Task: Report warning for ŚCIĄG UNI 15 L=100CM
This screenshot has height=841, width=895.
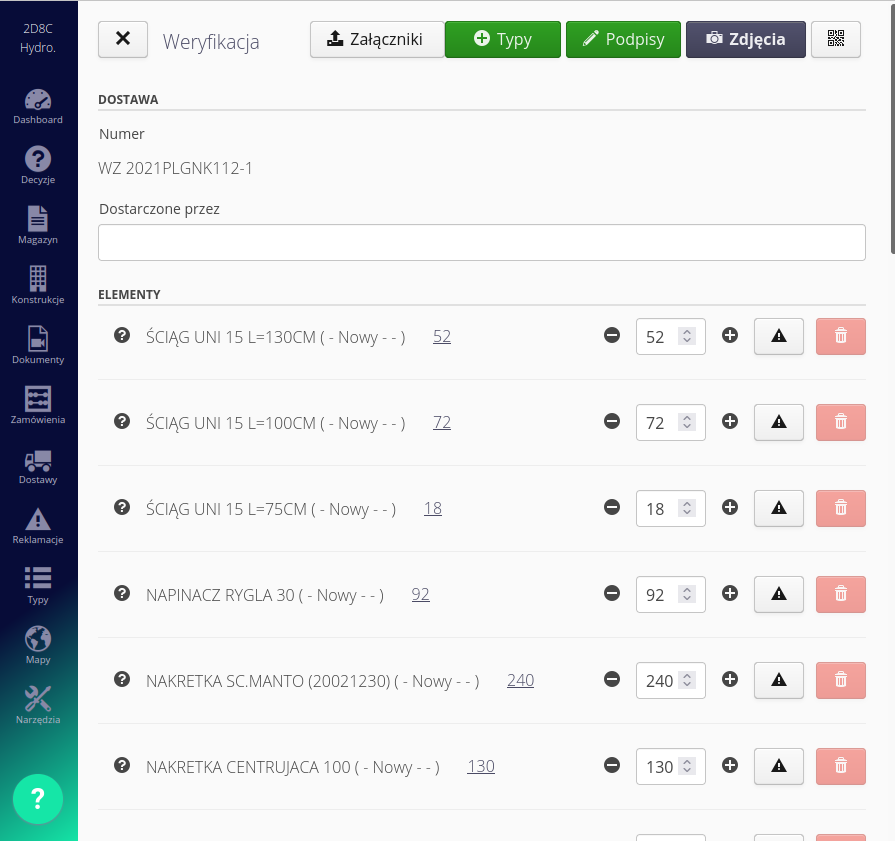Action: click(x=778, y=422)
